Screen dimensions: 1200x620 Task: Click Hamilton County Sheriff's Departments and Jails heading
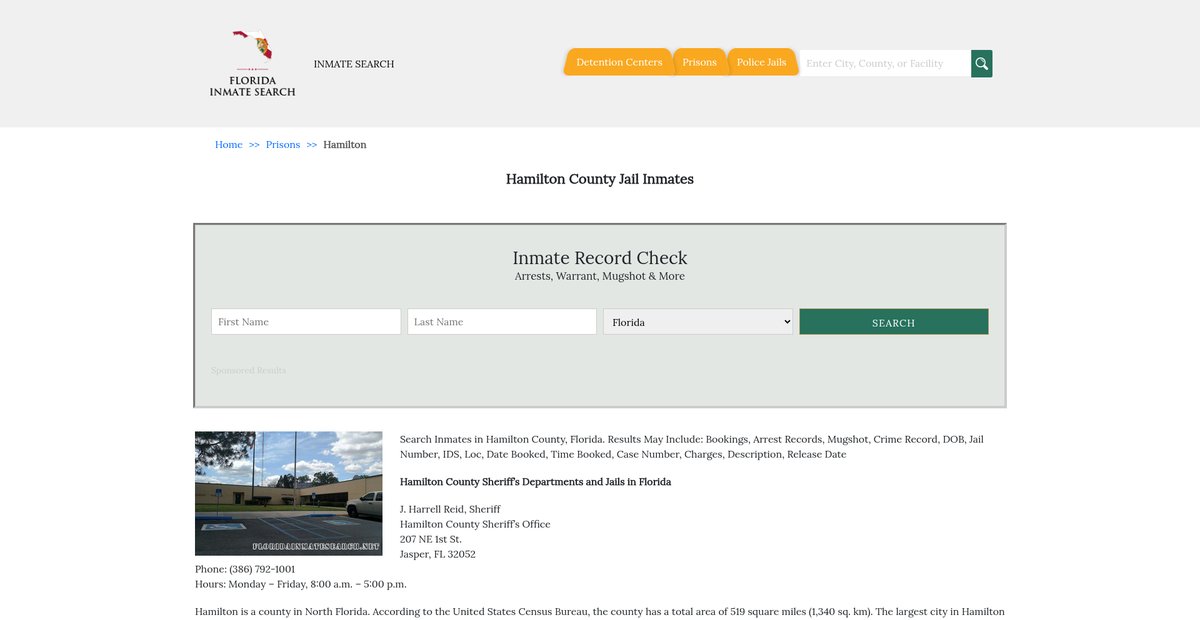(x=535, y=482)
